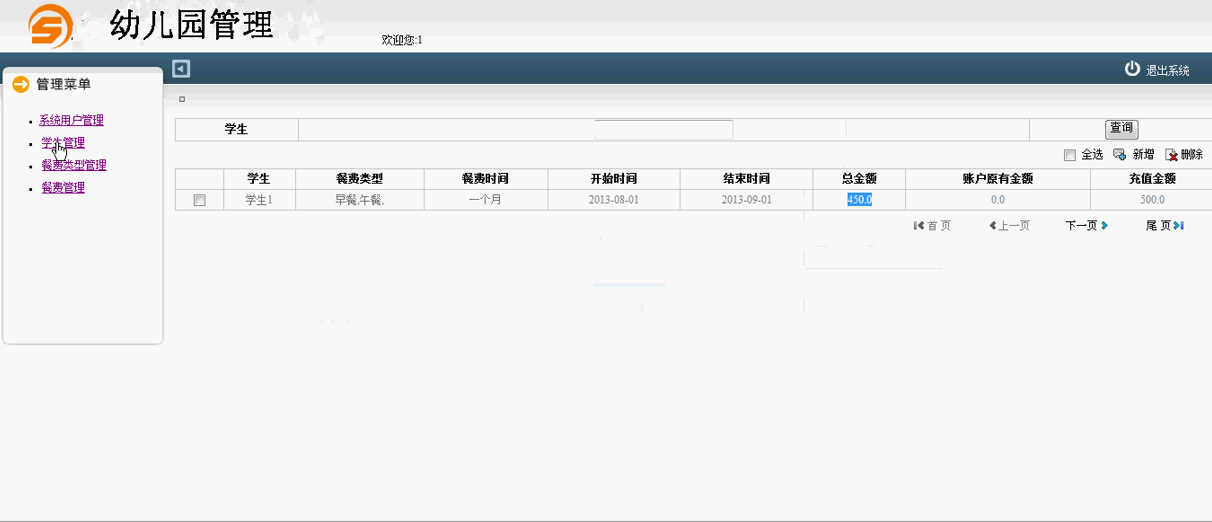Collapse the sidebar with the arrow icon

pyautogui.click(x=181, y=69)
